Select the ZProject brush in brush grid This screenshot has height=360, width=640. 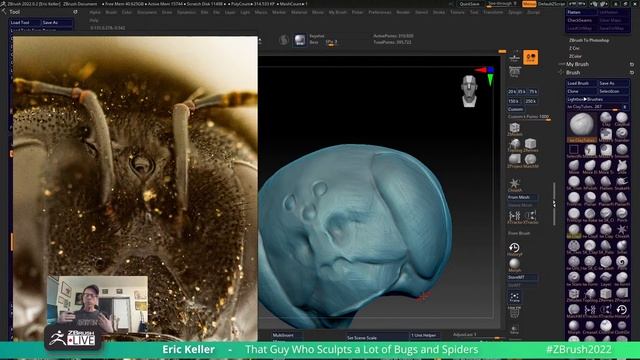coord(622,294)
